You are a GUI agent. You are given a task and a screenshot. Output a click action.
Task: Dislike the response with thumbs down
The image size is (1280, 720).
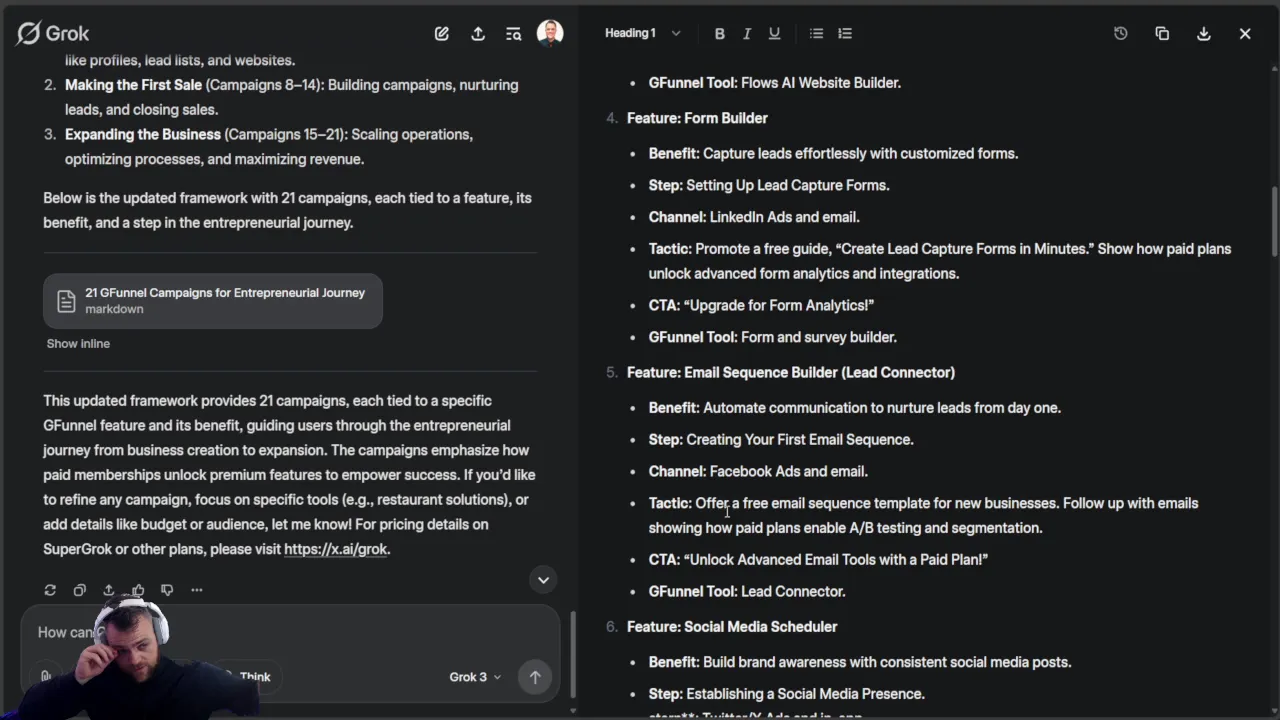(x=167, y=590)
